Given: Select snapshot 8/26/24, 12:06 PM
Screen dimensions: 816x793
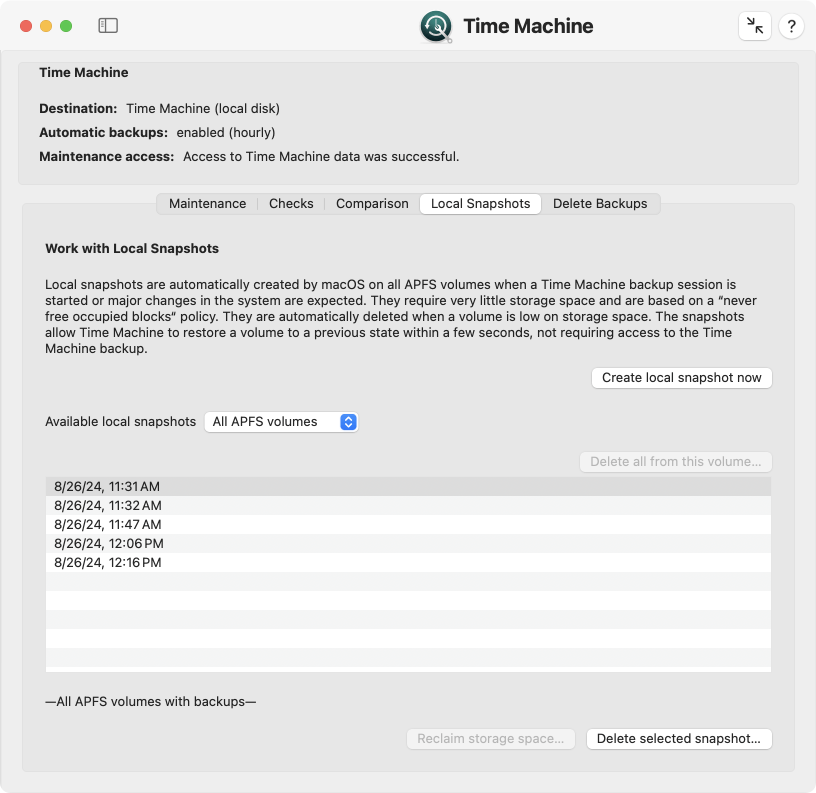Looking at the screenshot, I should [x=408, y=543].
